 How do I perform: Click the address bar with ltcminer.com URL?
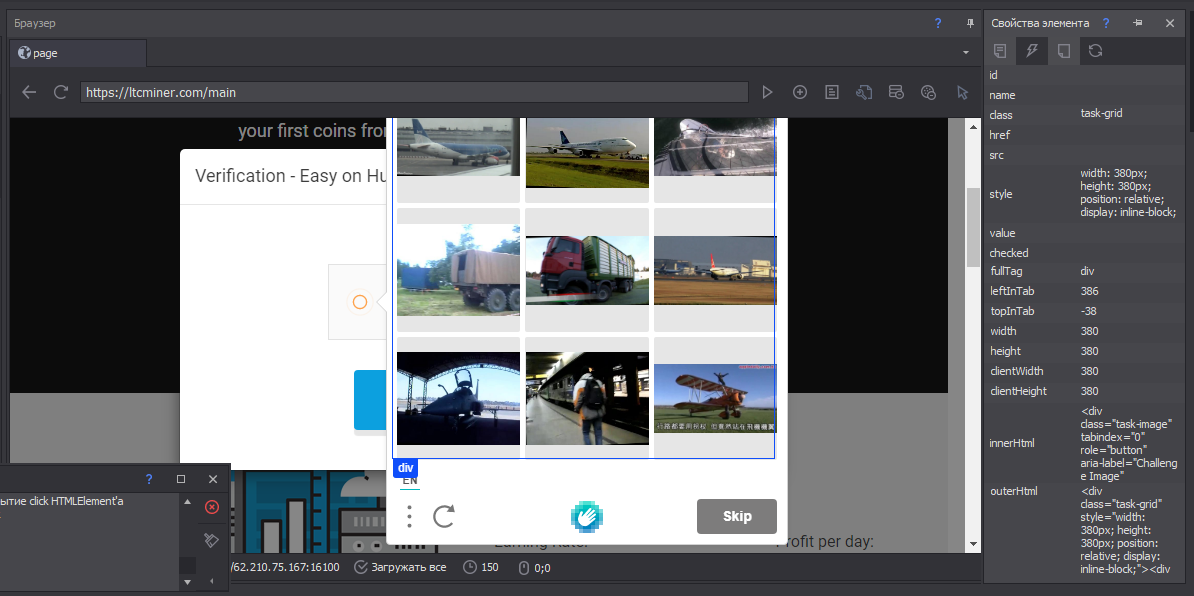pos(414,92)
